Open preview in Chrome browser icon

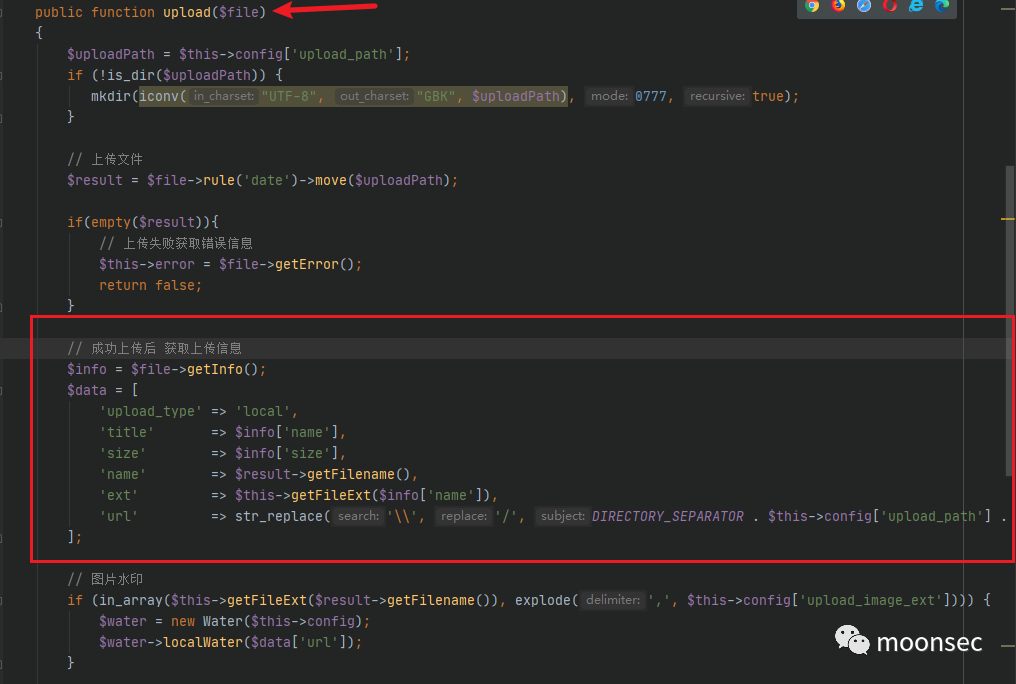812,6
